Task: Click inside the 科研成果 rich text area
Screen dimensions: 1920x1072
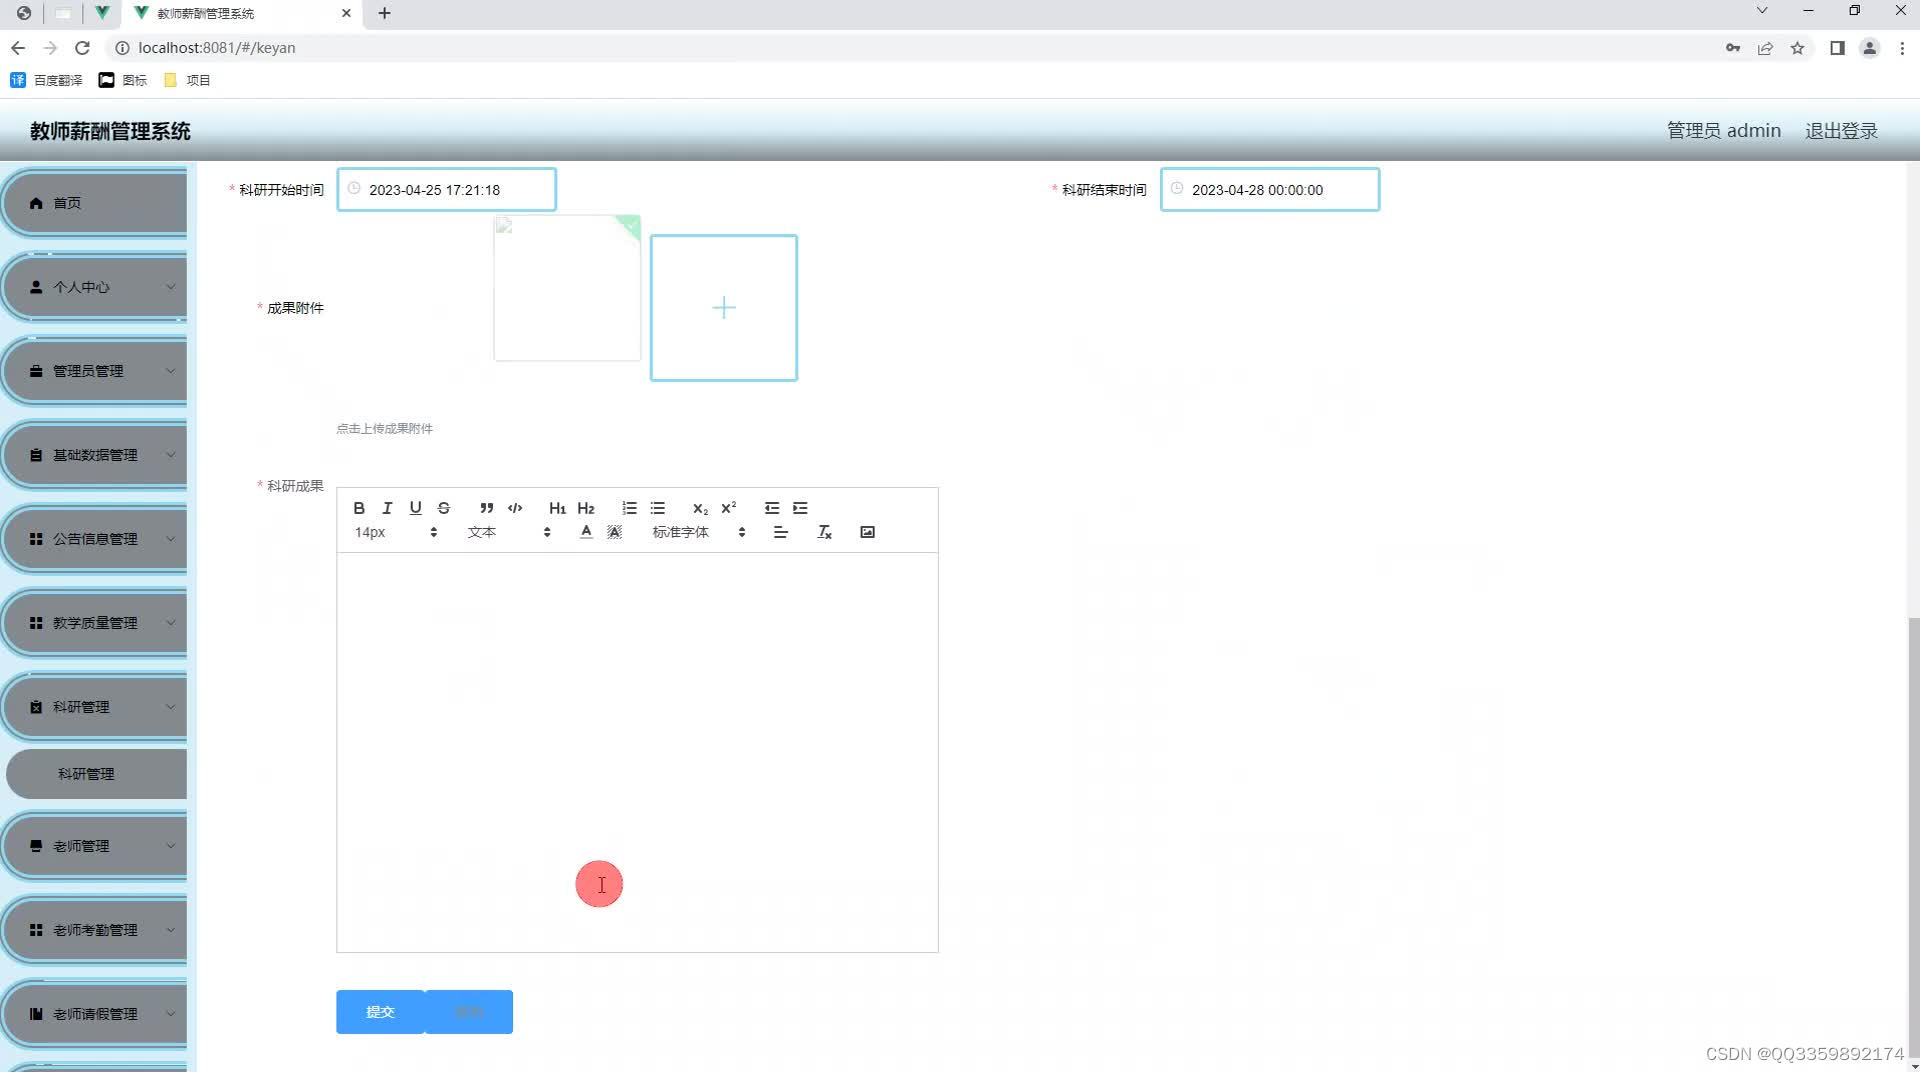Action: pos(637,752)
